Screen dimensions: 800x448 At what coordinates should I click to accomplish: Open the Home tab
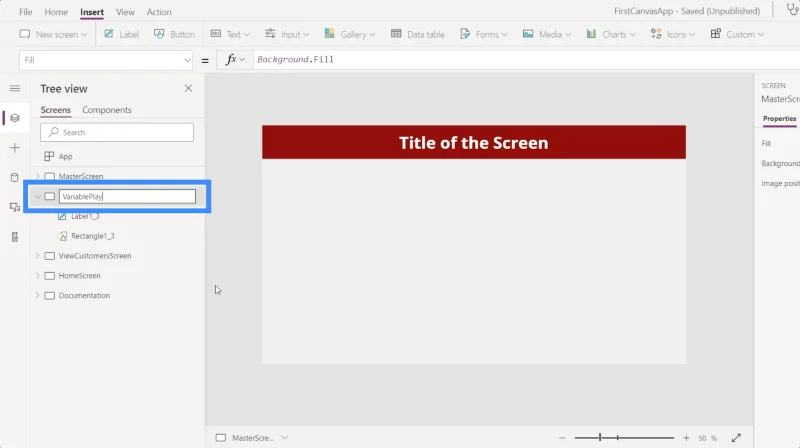click(x=56, y=12)
